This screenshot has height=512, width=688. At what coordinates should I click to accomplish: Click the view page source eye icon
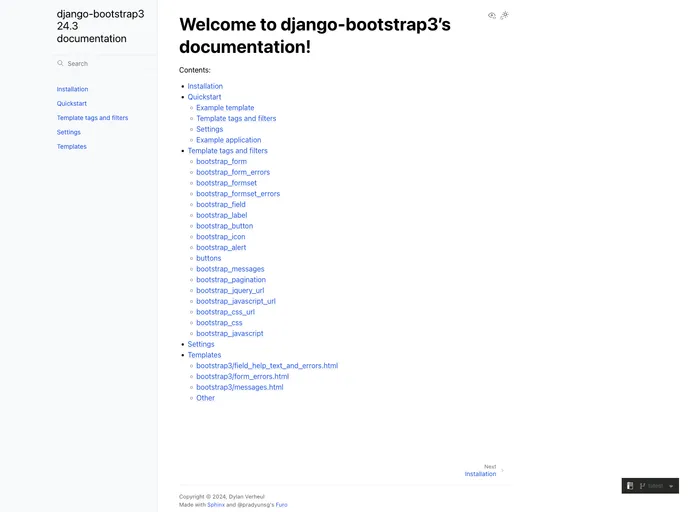[492, 15]
